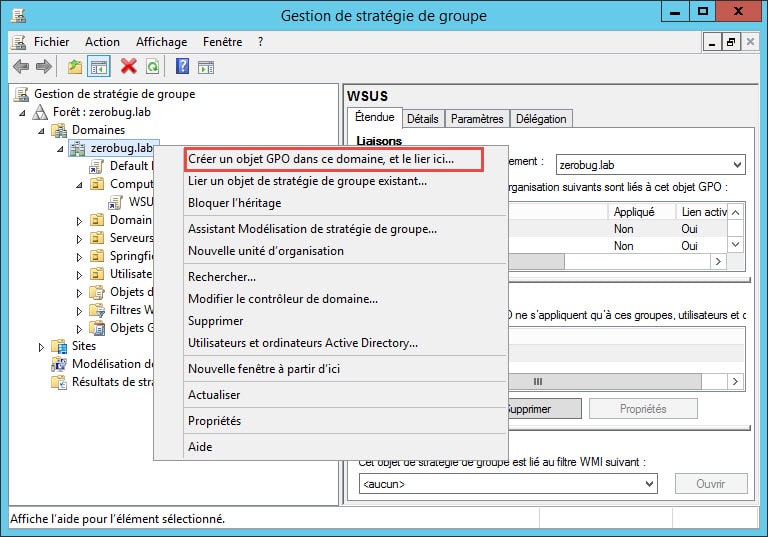Screen dimensions: 768x537
Task: Choose 'Lier un objet de stratégie de groupe existant'
Action: (307, 181)
